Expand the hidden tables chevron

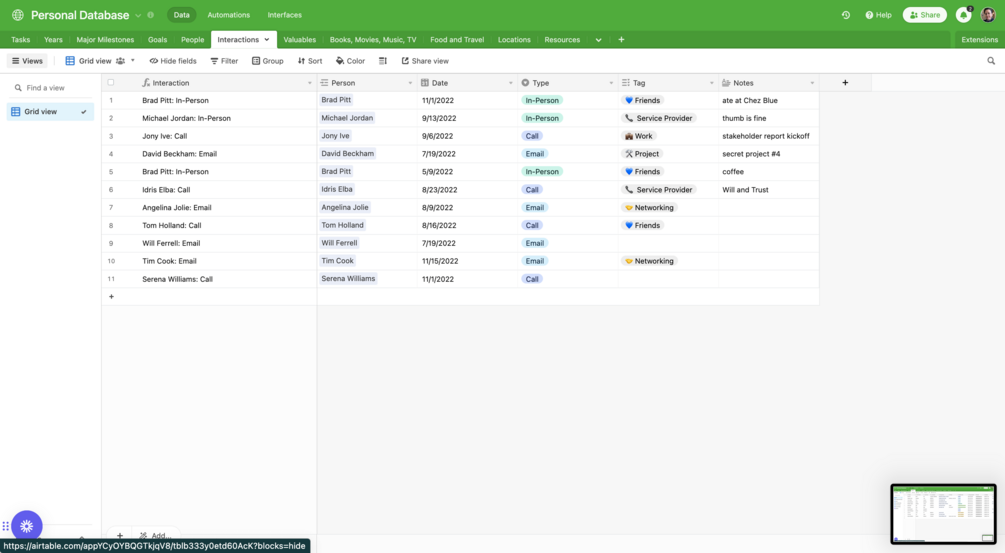[599, 40]
